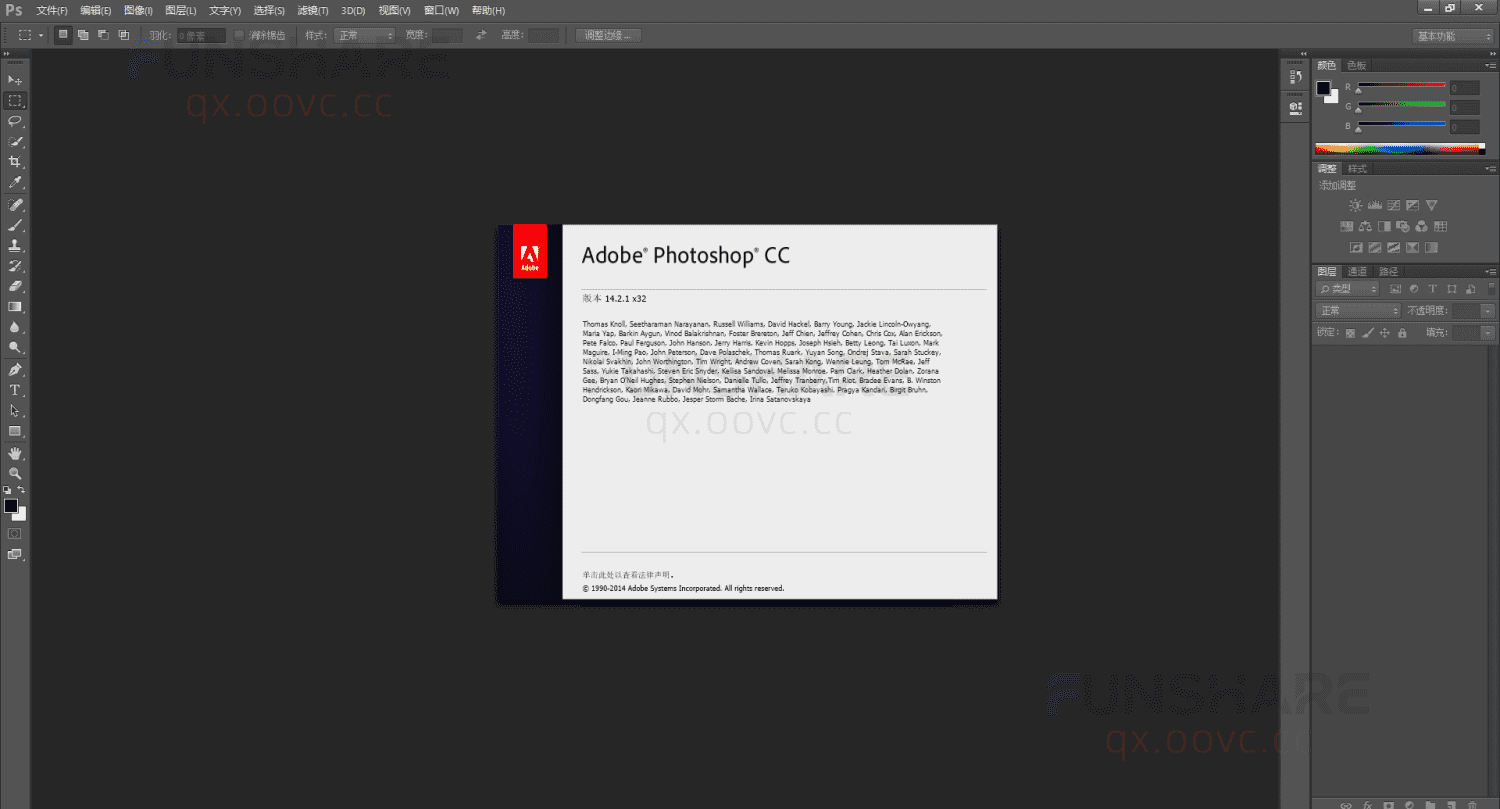Click the color spectrum ramp in Color panel

(1400, 150)
